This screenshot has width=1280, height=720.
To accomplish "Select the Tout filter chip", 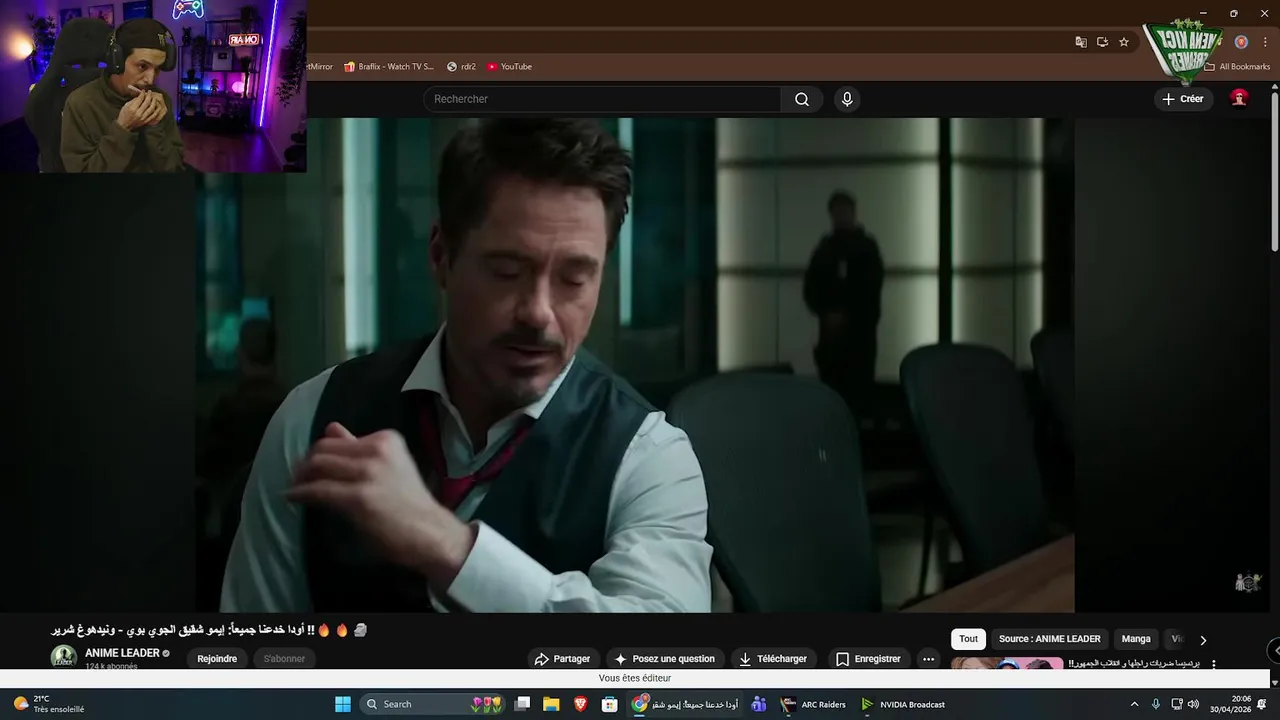I will click(969, 639).
